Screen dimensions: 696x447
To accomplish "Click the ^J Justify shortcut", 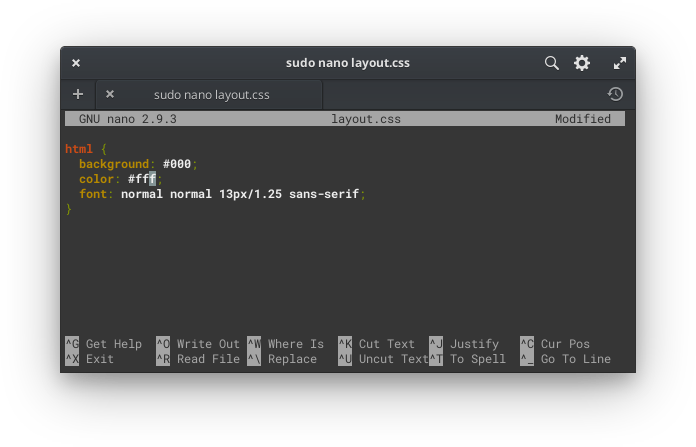I will point(464,344).
